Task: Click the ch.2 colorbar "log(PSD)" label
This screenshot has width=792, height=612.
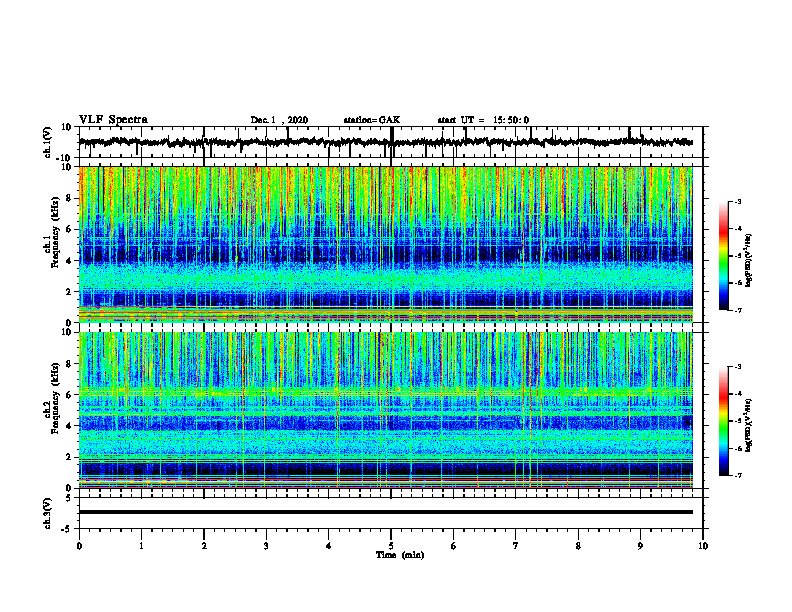Action: point(749,425)
